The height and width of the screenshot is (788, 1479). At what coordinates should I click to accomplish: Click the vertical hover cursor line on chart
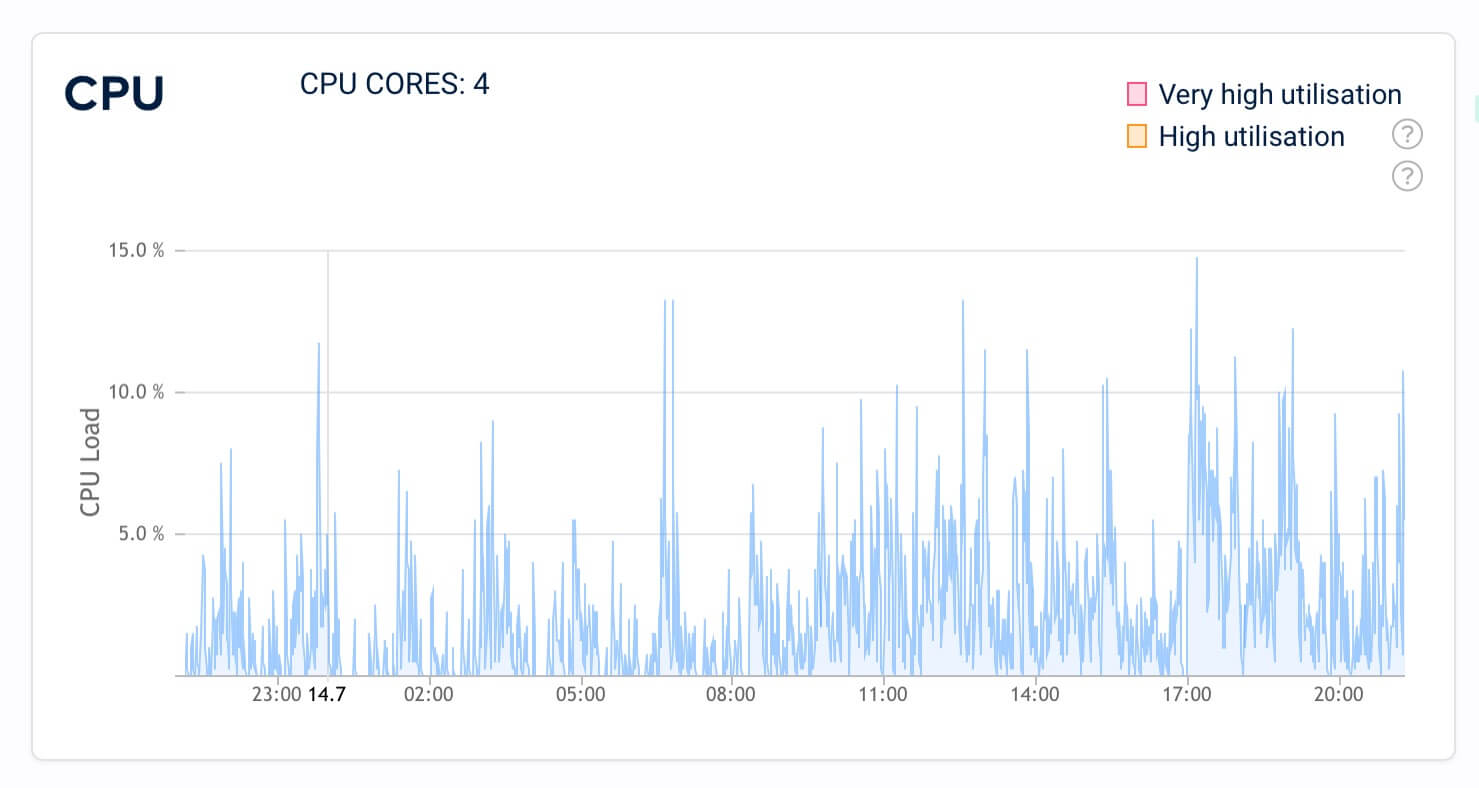tap(328, 463)
